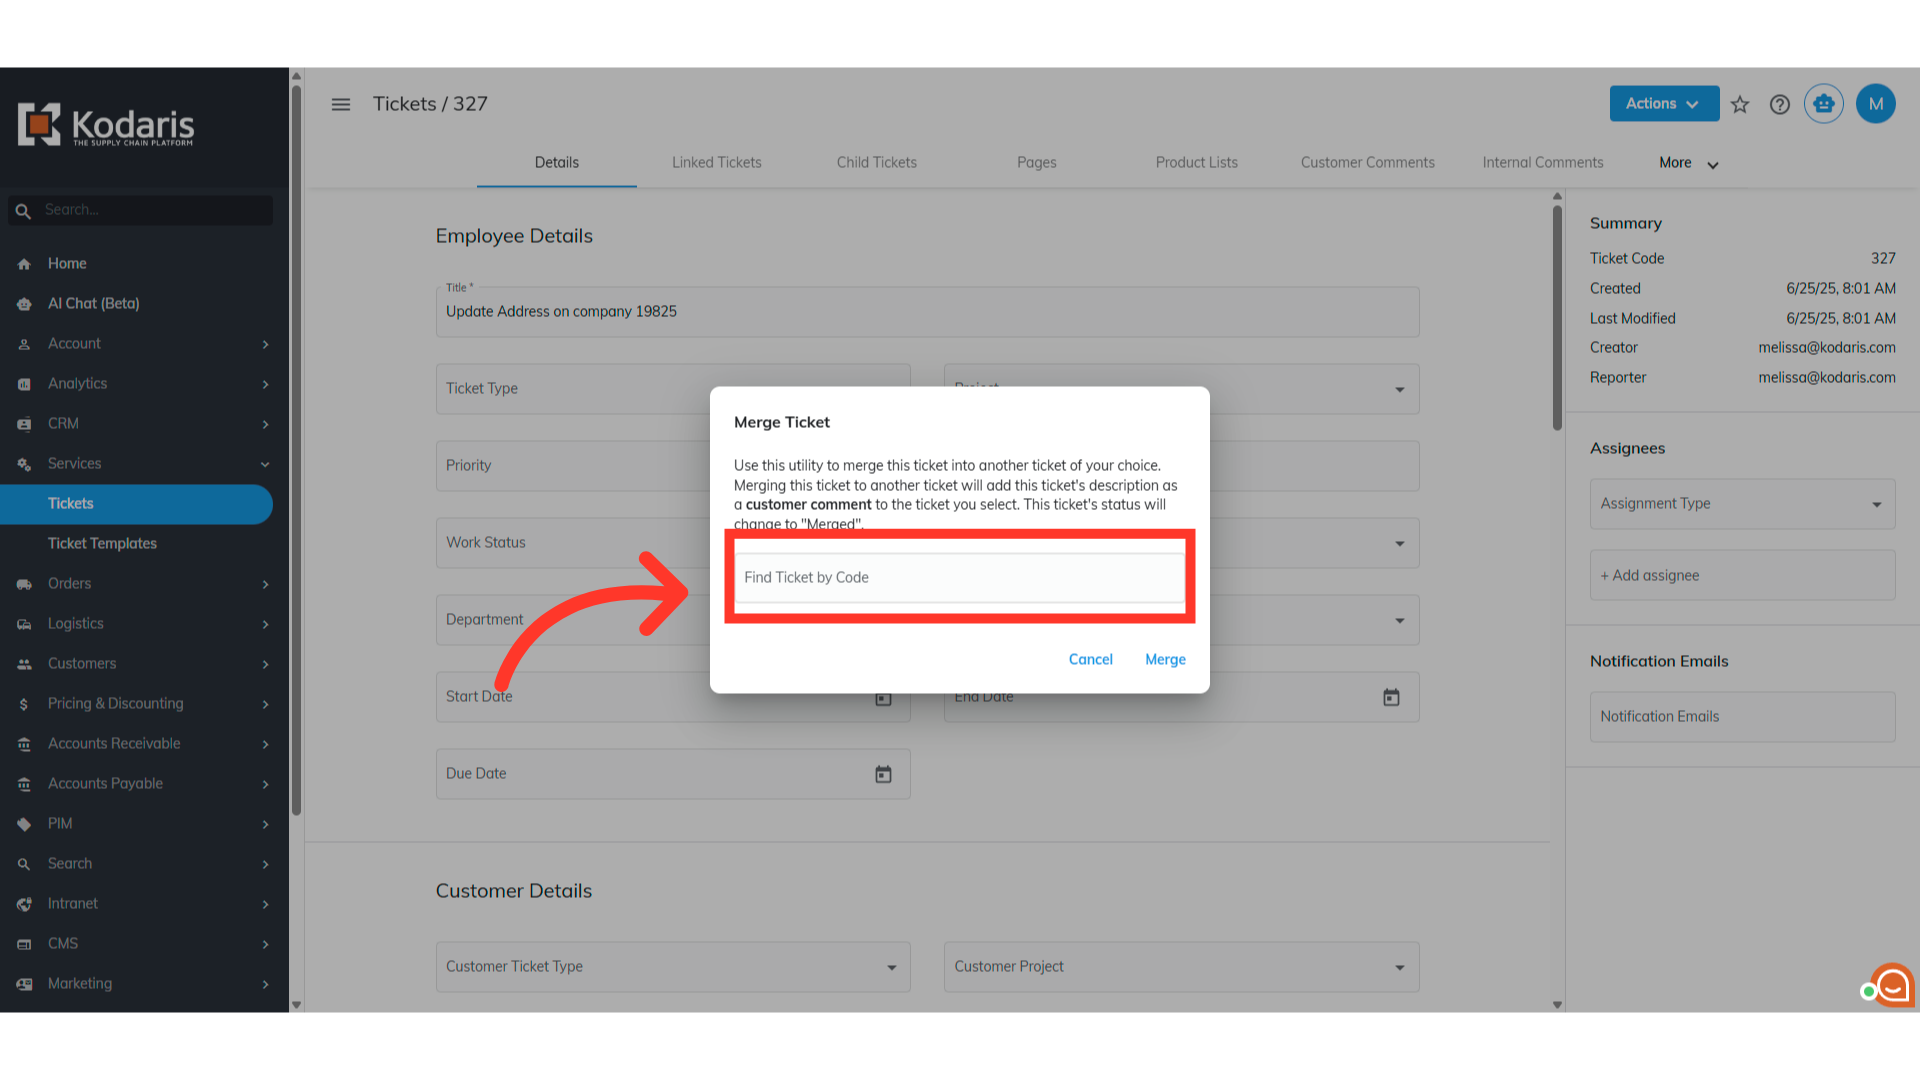Favorite this ticket with star icon
Image resolution: width=1920 pixels, height=1080 pixels.
click(1740, 104)
